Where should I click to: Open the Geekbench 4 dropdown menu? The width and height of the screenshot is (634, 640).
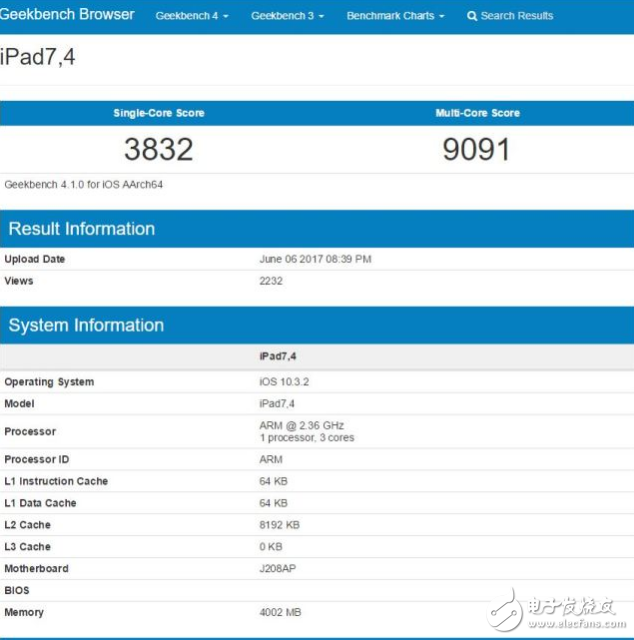coord(192,16)
